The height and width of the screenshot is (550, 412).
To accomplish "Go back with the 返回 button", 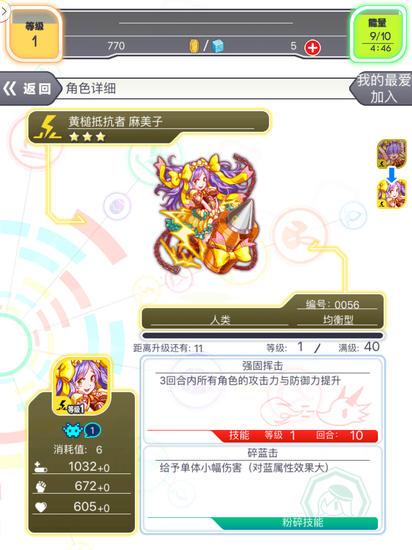I will pos(28,88).
